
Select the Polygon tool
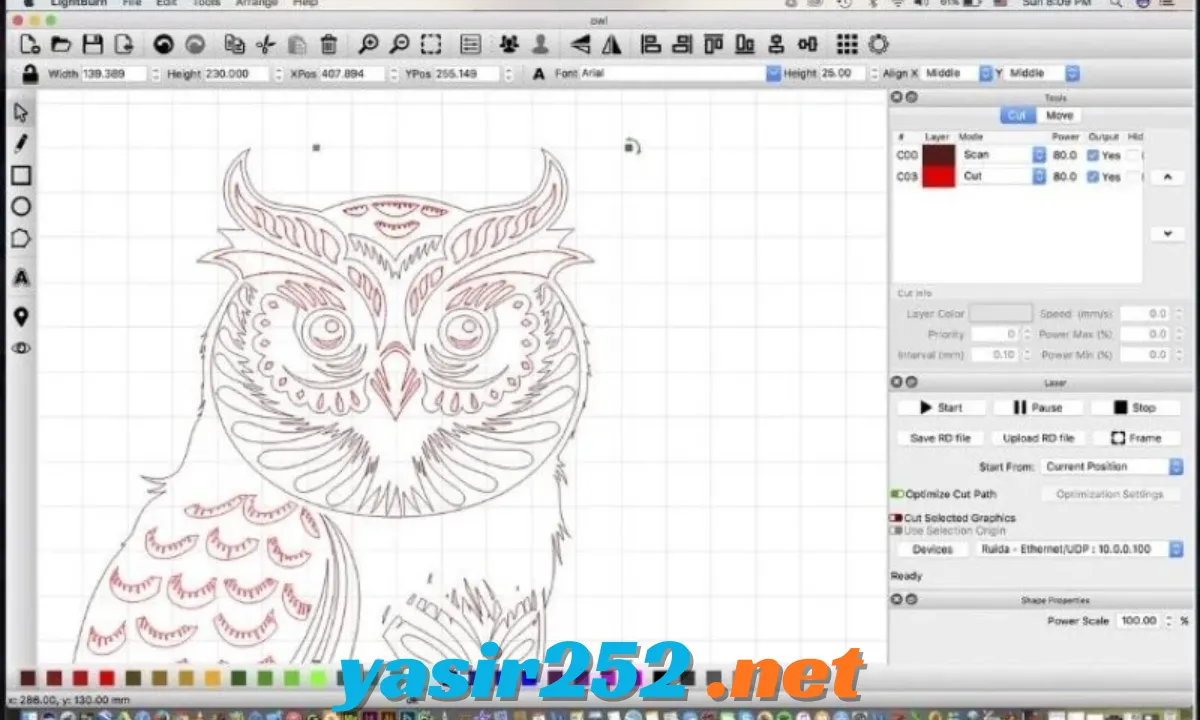[x=21, y=239]
